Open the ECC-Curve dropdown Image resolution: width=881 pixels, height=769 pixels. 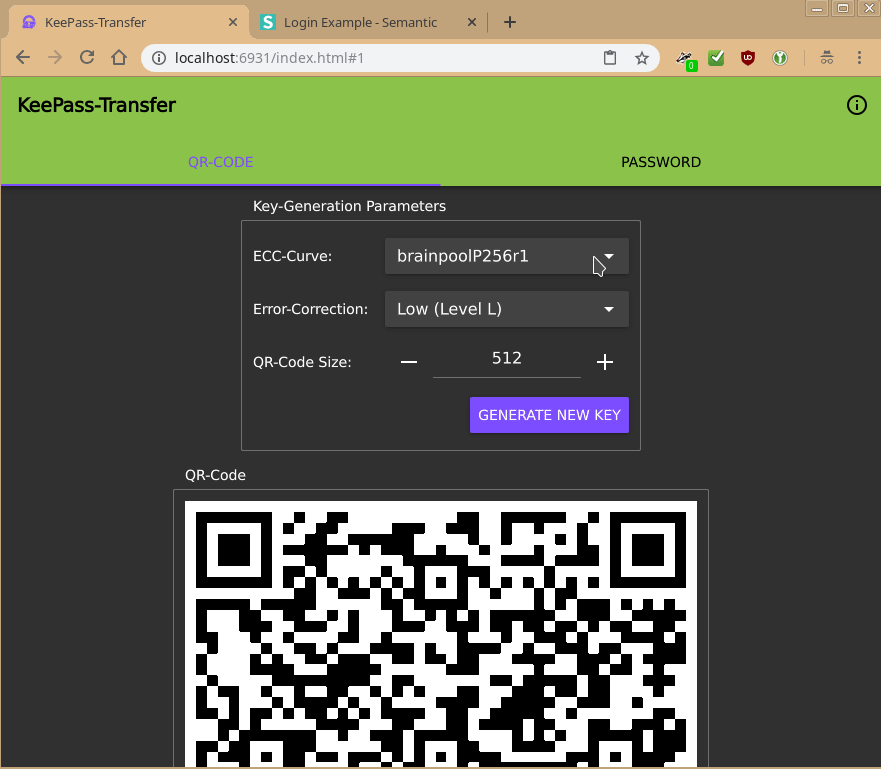tap(507, 256)
